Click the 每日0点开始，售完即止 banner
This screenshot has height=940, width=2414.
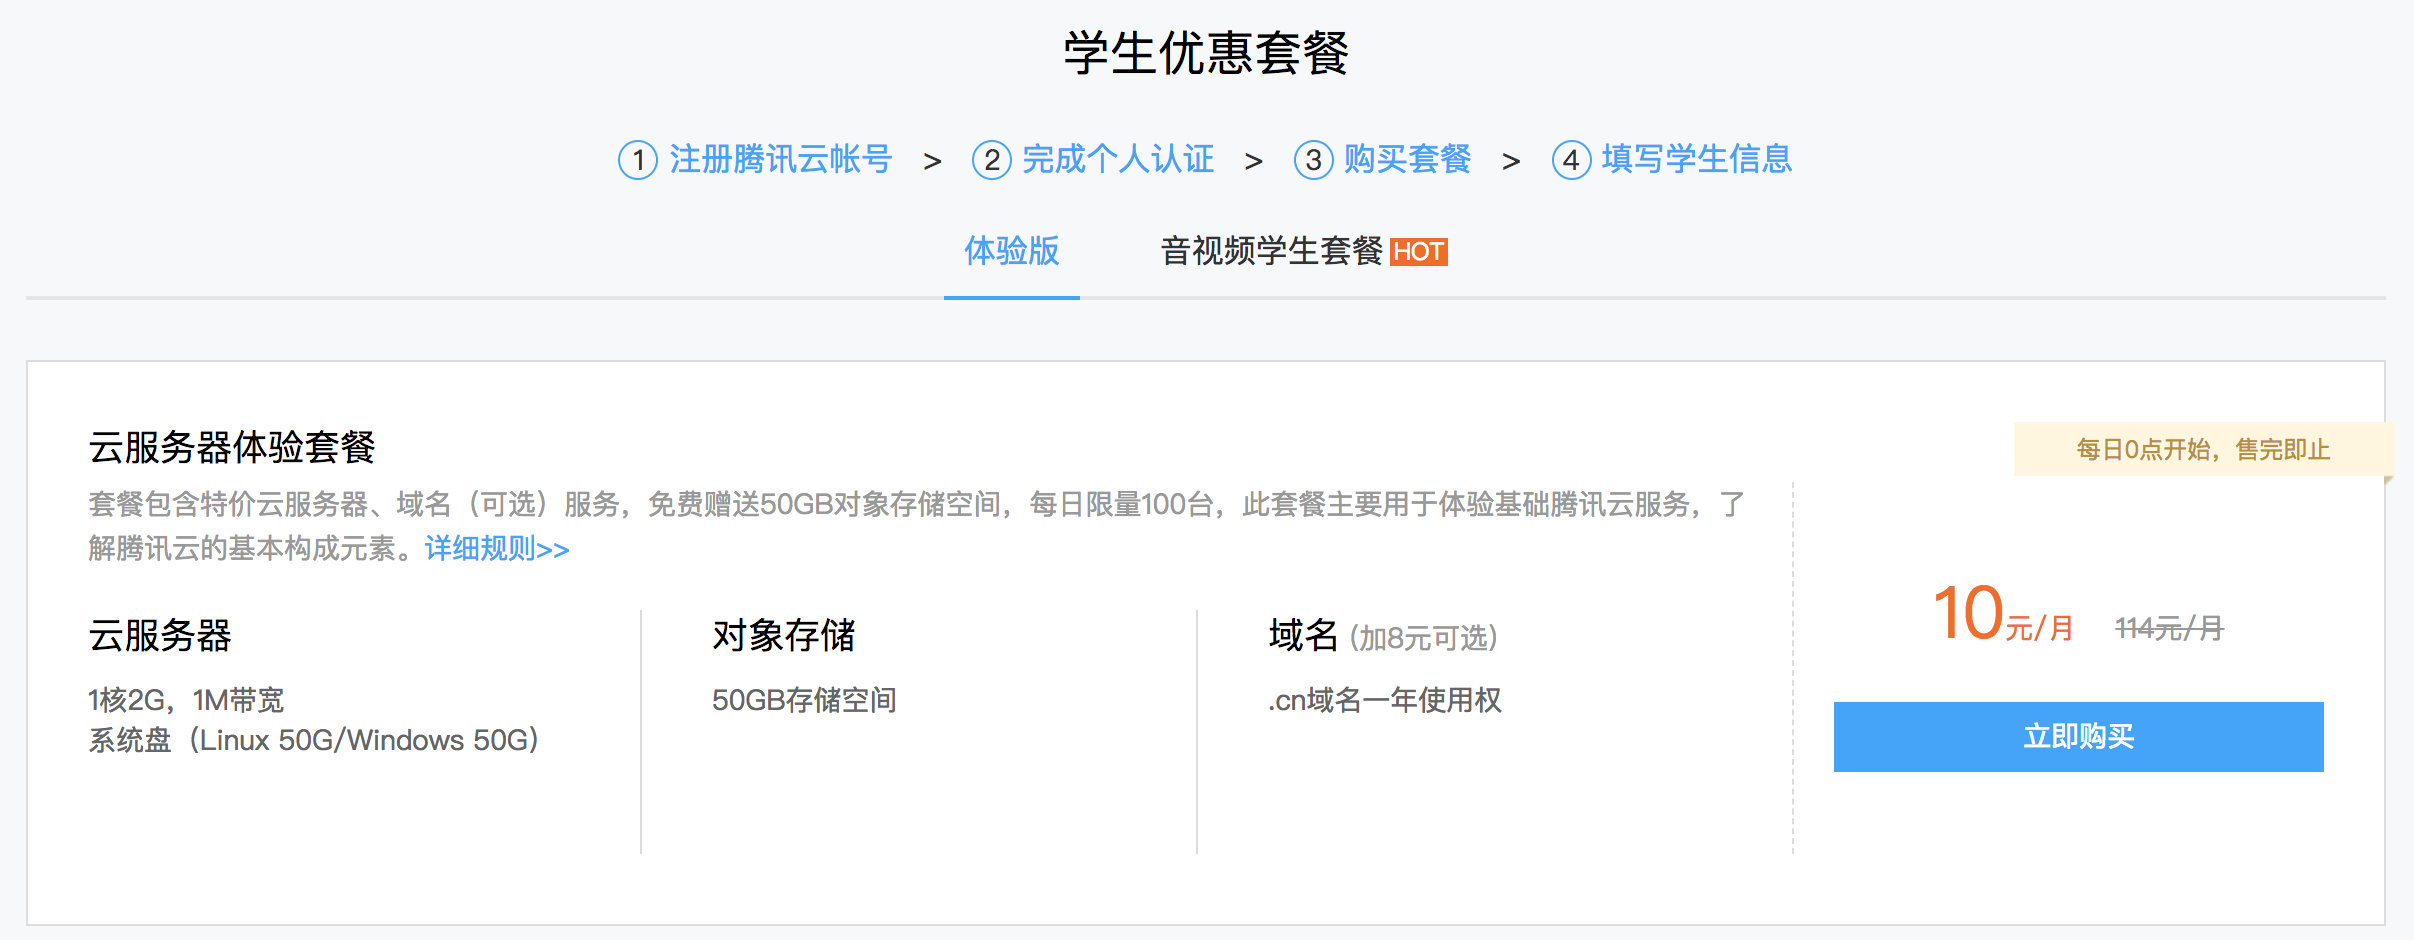click(2203, 449)
